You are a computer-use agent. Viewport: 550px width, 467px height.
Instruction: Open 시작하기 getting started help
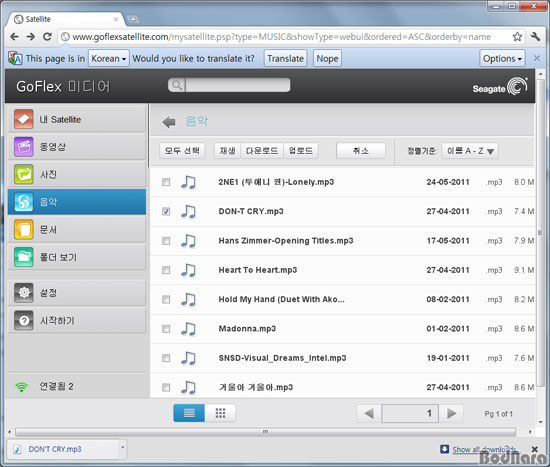[77, 320]
